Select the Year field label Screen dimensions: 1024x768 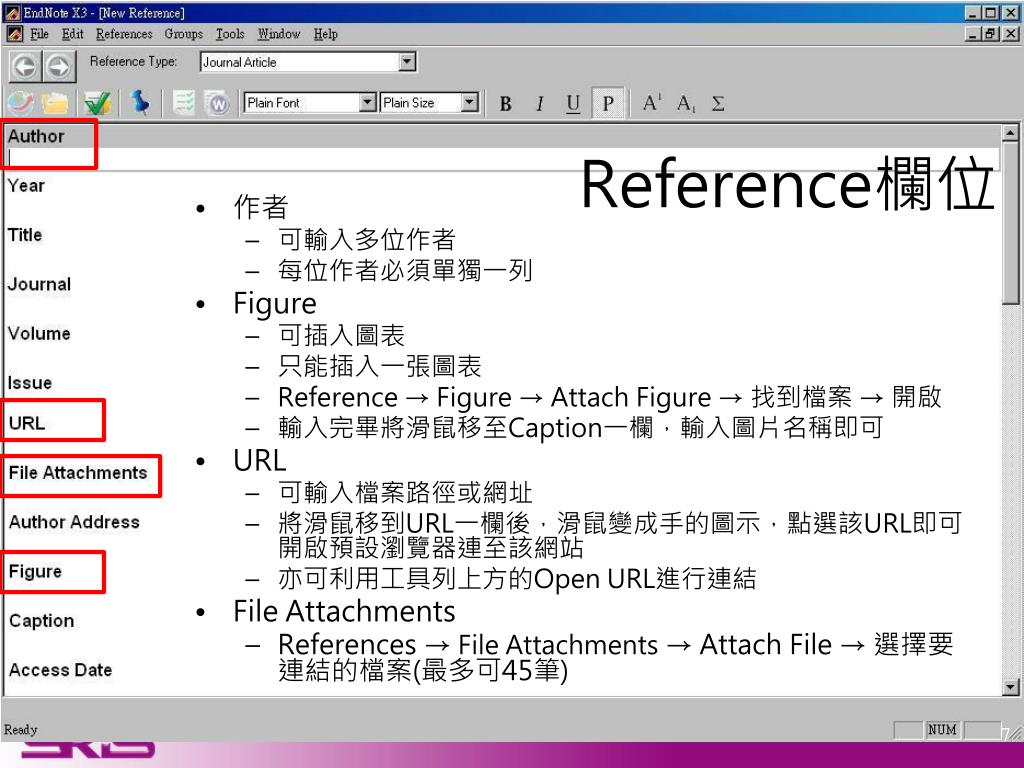26,185
